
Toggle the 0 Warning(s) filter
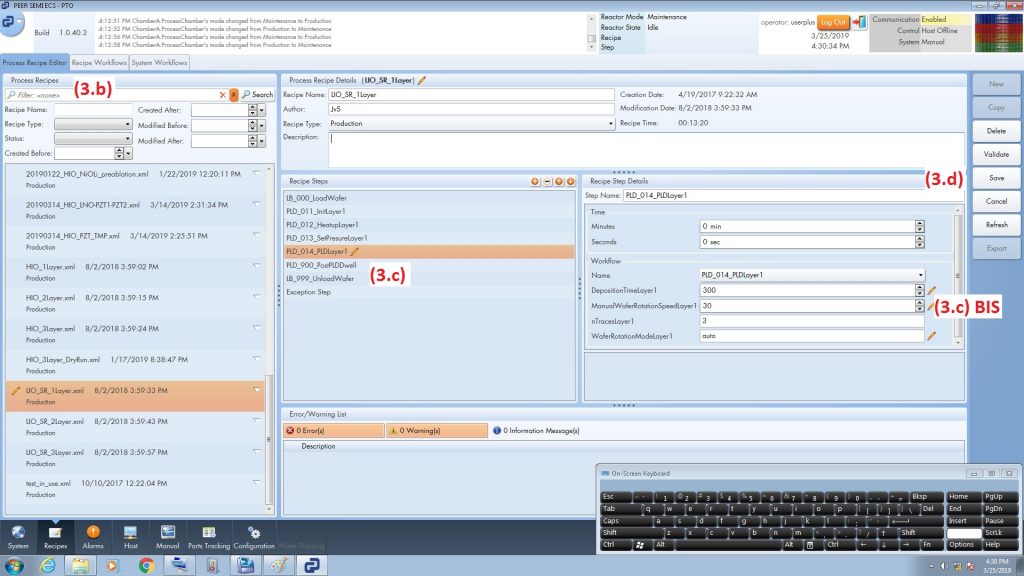pos(435,430)
